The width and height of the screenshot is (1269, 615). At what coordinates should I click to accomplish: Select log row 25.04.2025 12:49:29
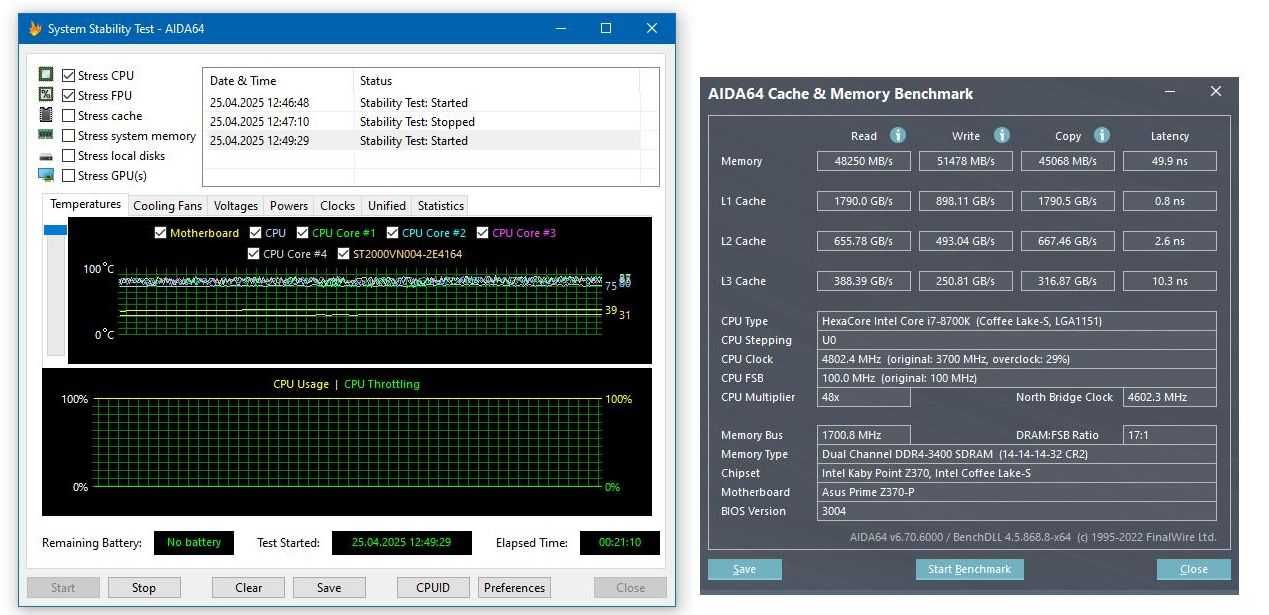421,140
